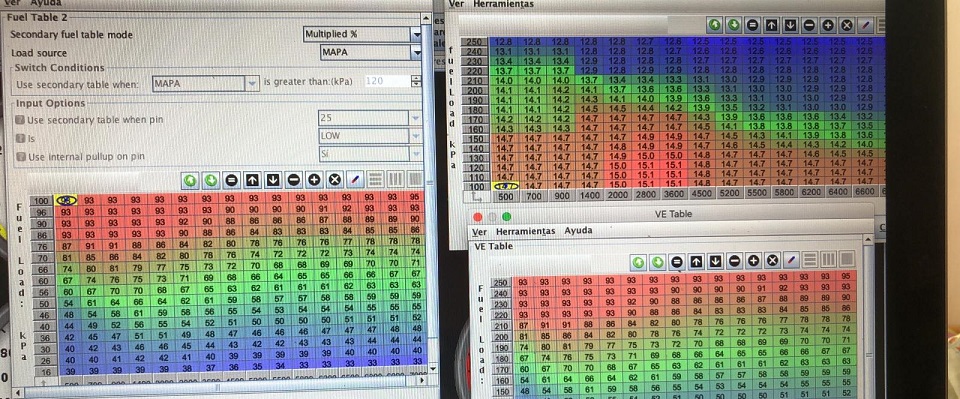Click the kPa stepper arrows beside the 120 field
This screenshot has width=960, height=399.
[416, 81]
